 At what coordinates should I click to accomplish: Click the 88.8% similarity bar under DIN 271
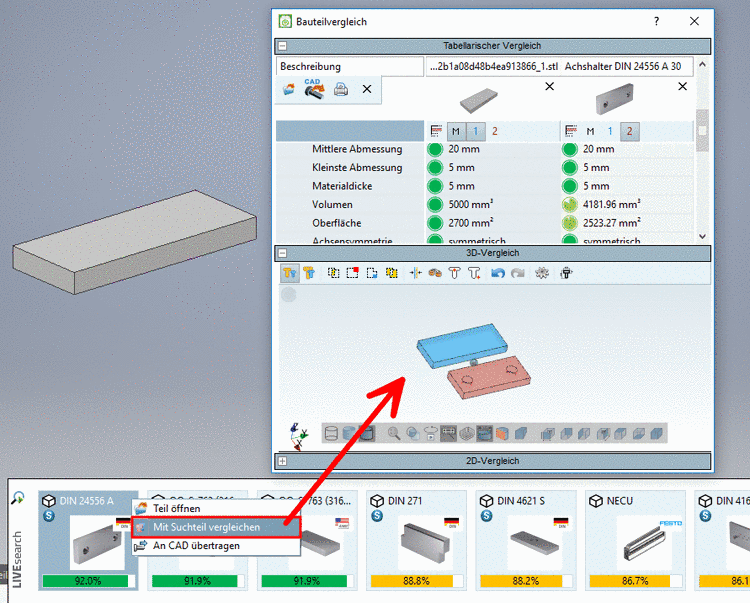click(416, 581)
